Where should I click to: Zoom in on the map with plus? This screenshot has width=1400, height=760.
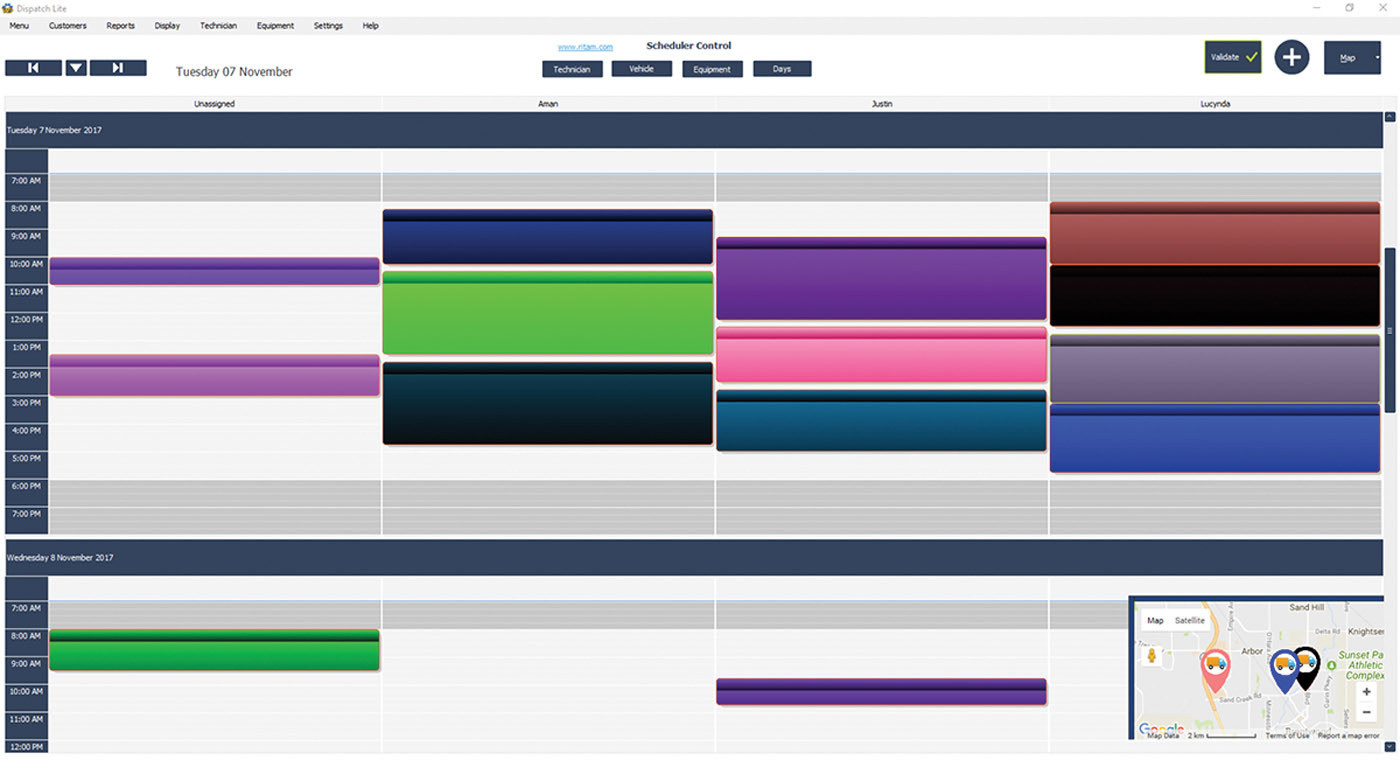click(1366, 692)
